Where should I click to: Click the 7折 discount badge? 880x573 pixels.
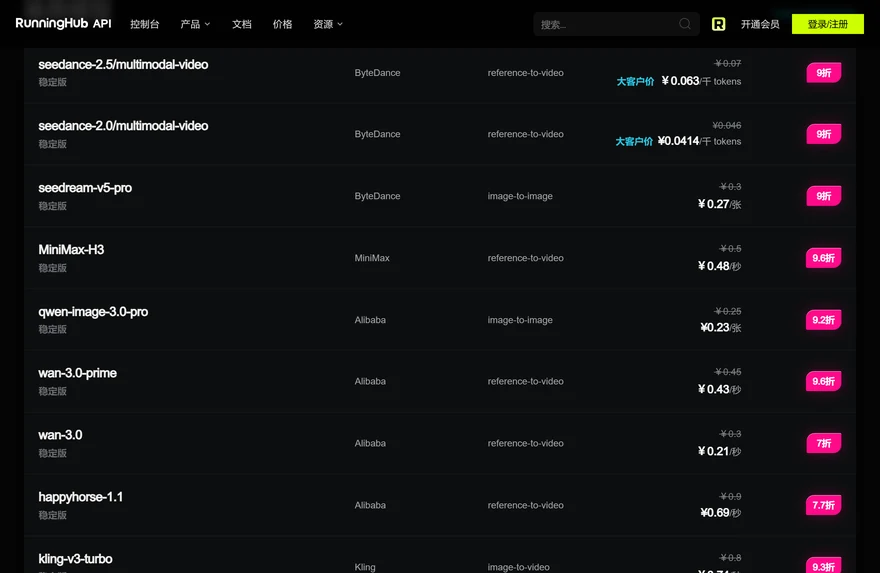coord(823,443)
